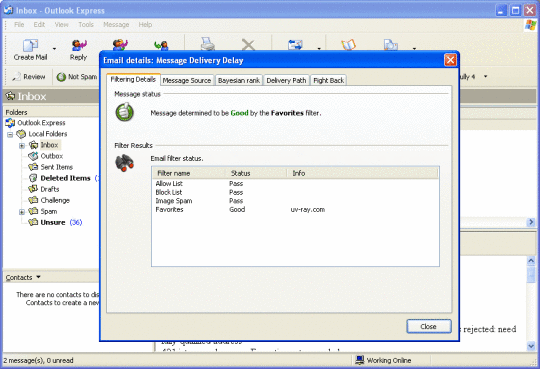
Task: Click the Addresses book icon
Action: [x=348, y=45]
